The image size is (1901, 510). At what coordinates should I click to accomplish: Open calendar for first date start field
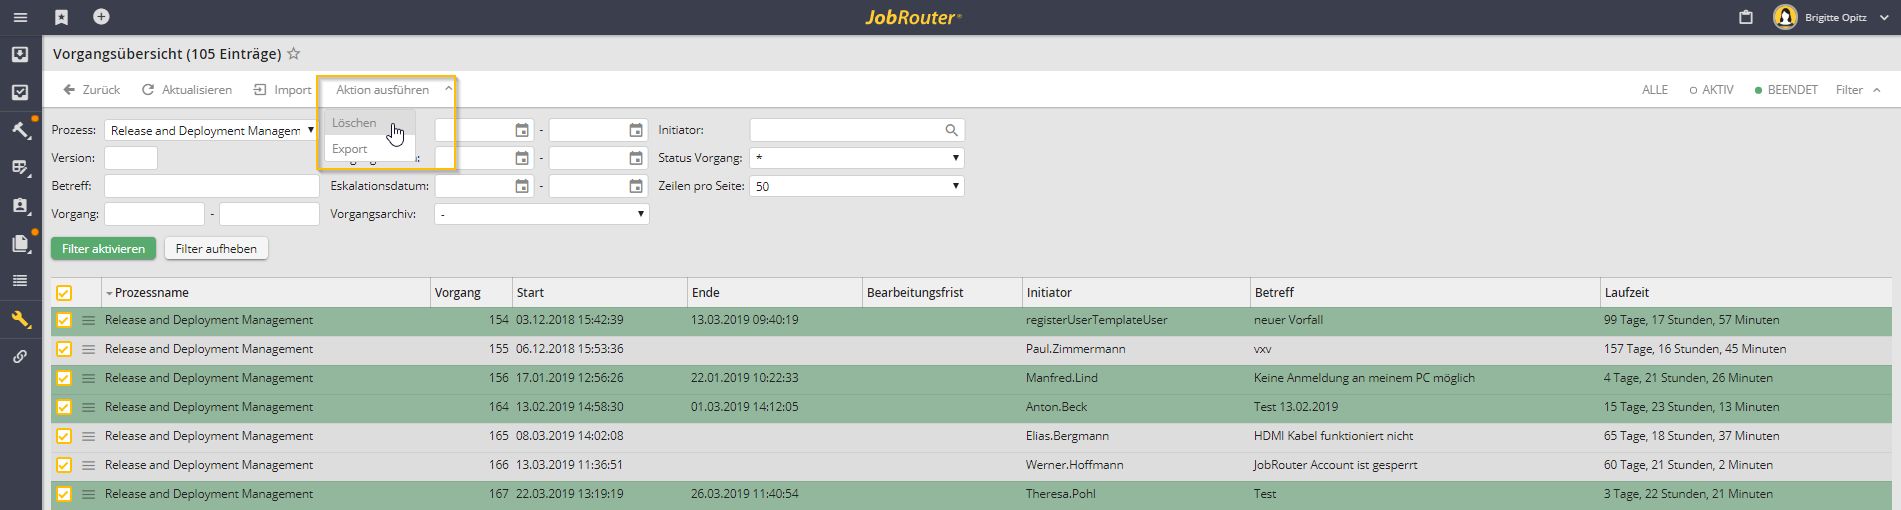tap(522, 130)
